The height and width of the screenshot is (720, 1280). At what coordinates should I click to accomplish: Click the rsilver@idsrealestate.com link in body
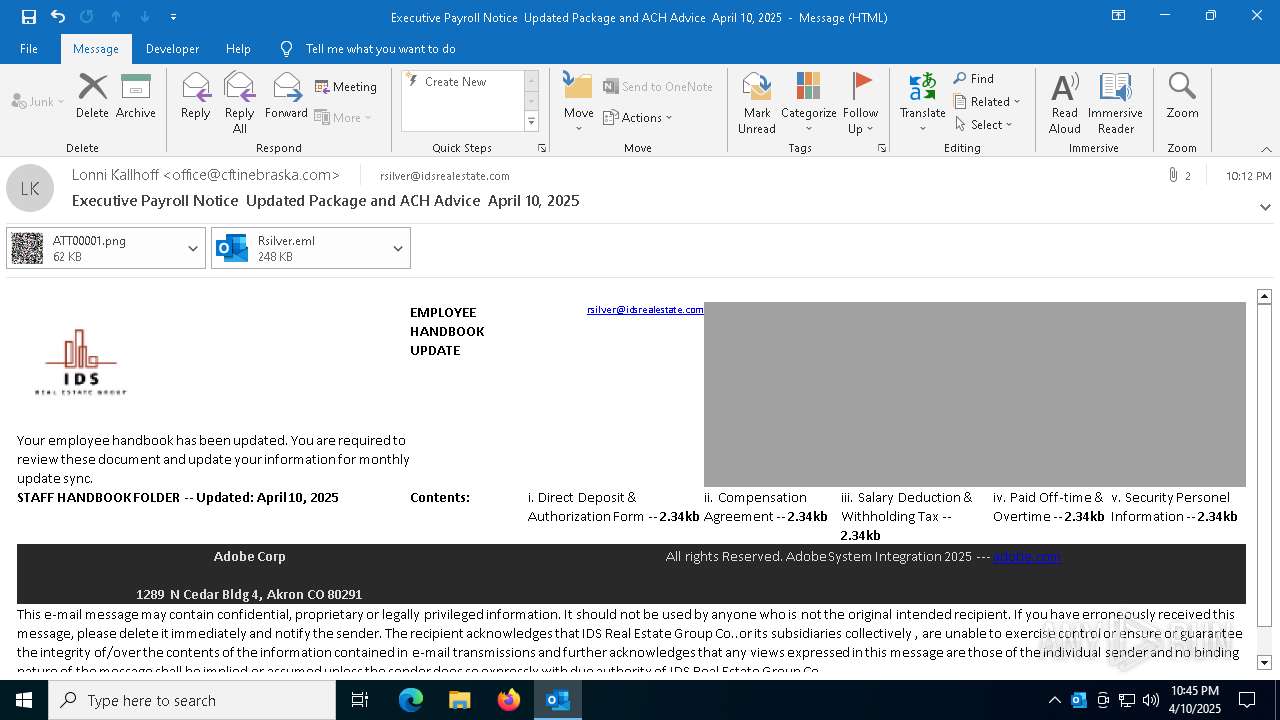645,310
